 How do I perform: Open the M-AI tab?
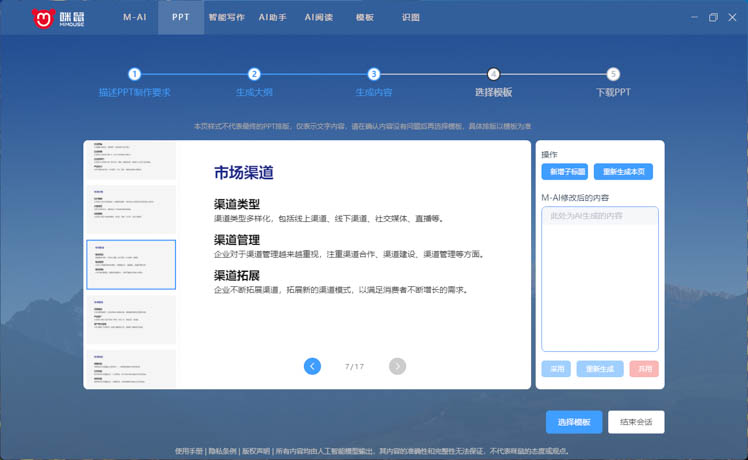[135, 17]
